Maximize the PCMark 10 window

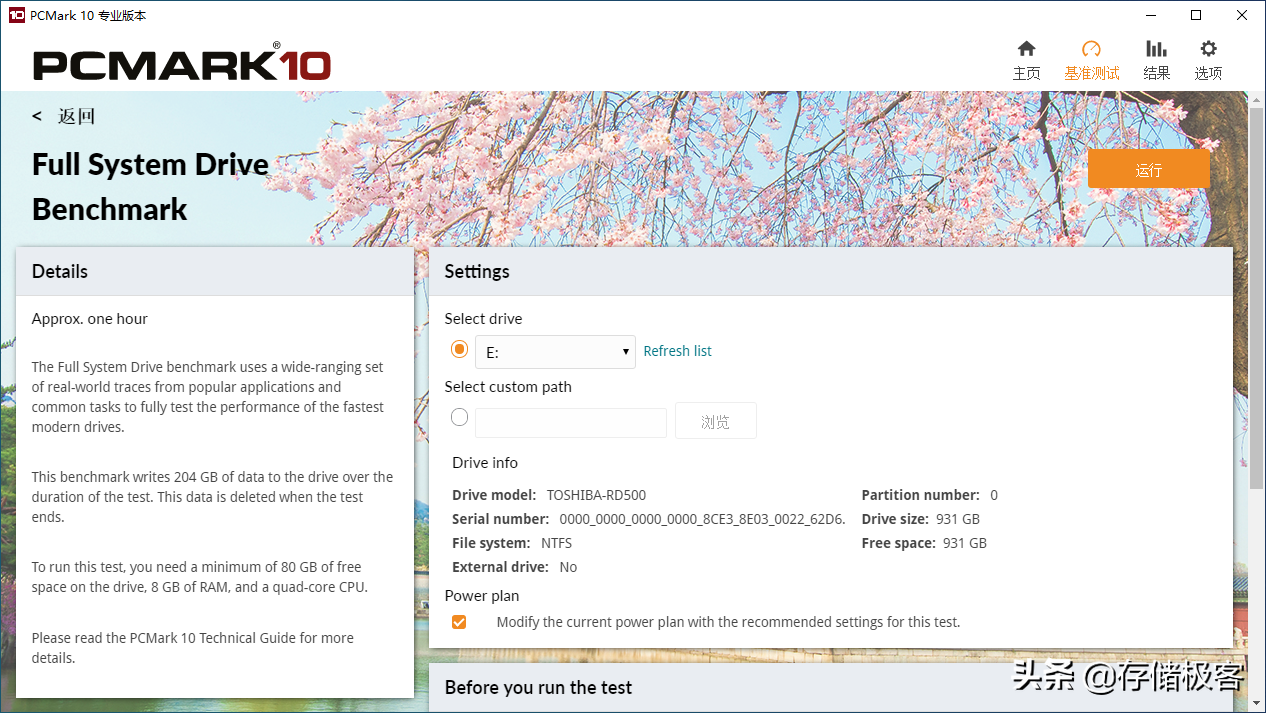click(1195, 15)
